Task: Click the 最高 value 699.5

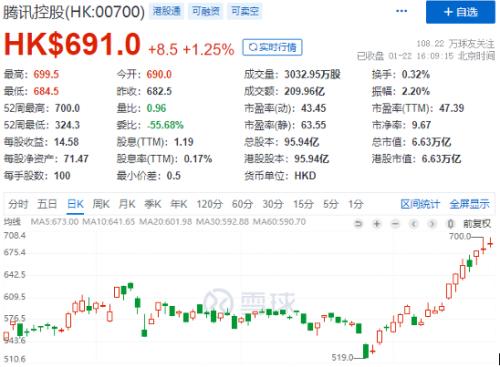Action: 46,74
